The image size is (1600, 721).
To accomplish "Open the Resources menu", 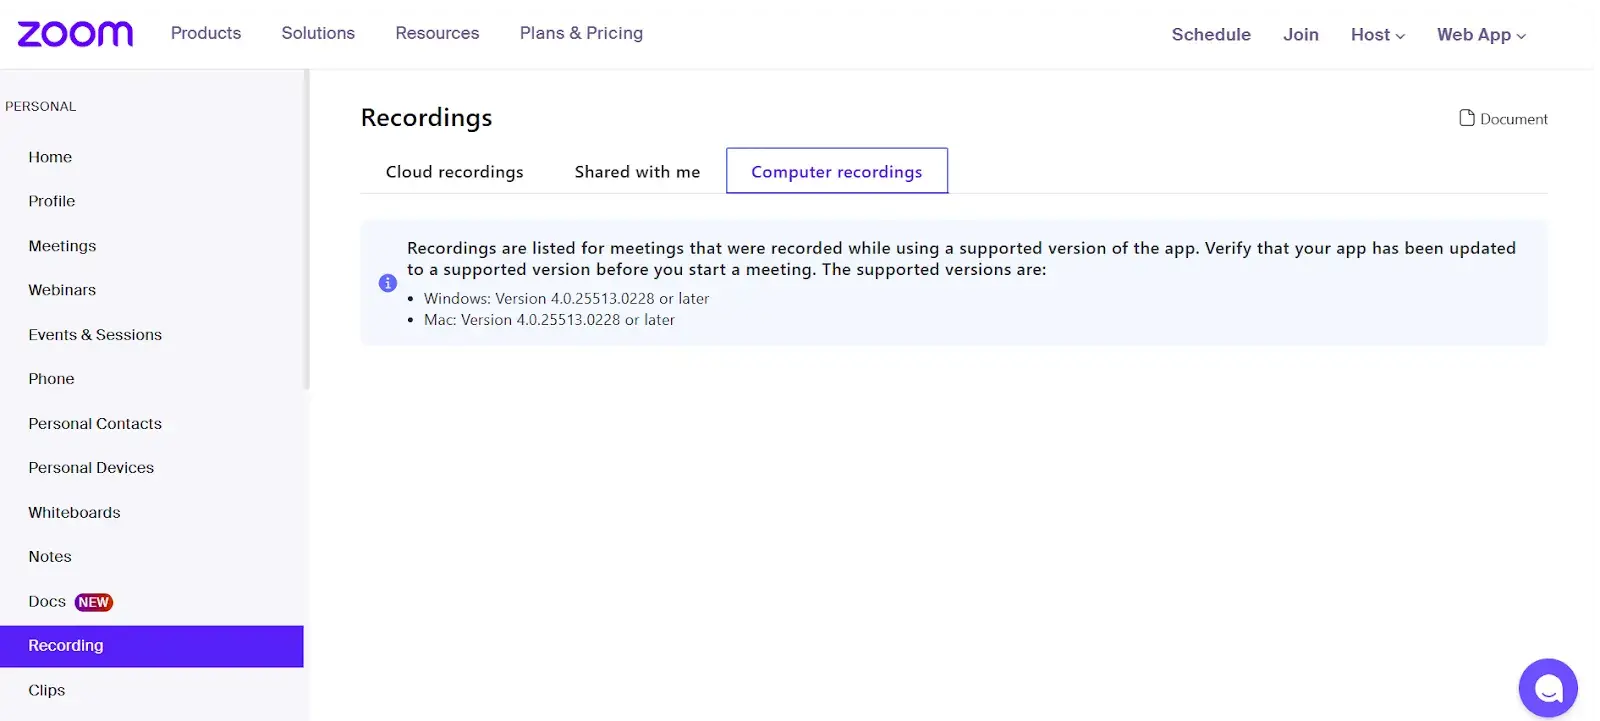I will tap(437, 33).
